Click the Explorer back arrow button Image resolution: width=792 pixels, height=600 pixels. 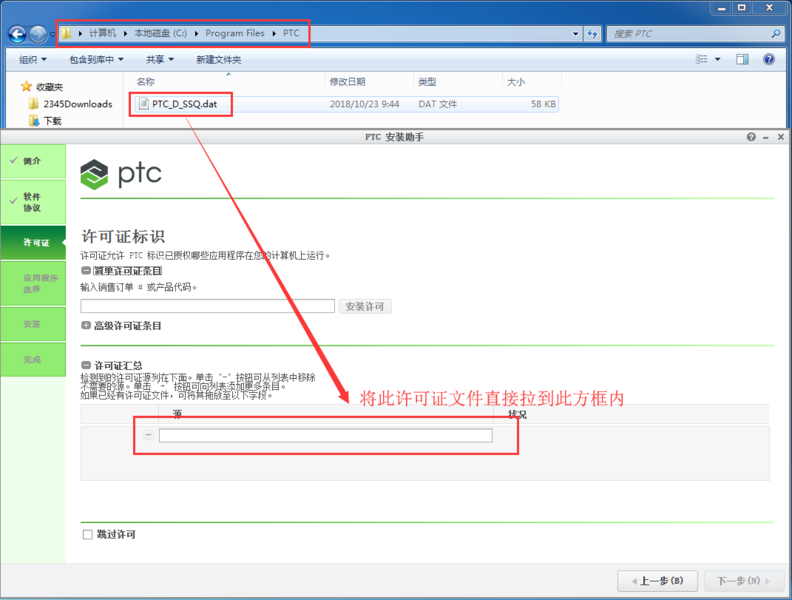(x=18, y=34)
